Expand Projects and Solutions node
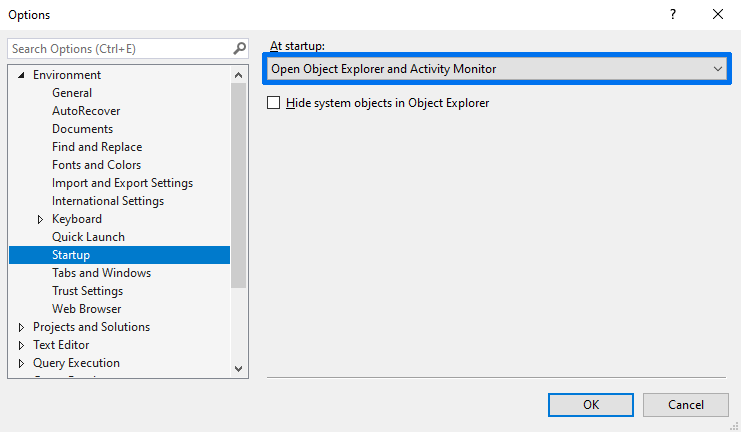Image resolution: width=741 pixels, height=432 pixels. [21, 327]
